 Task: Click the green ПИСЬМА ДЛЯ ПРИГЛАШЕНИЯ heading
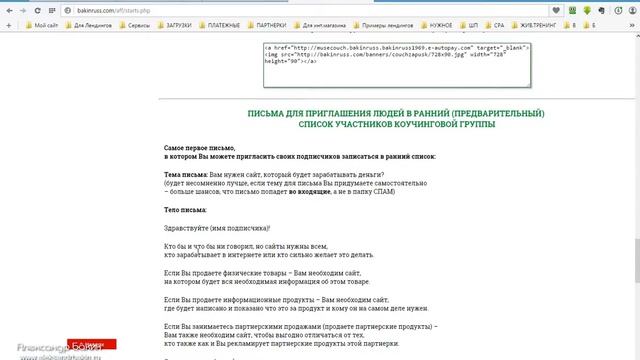(x=396, y=119)
